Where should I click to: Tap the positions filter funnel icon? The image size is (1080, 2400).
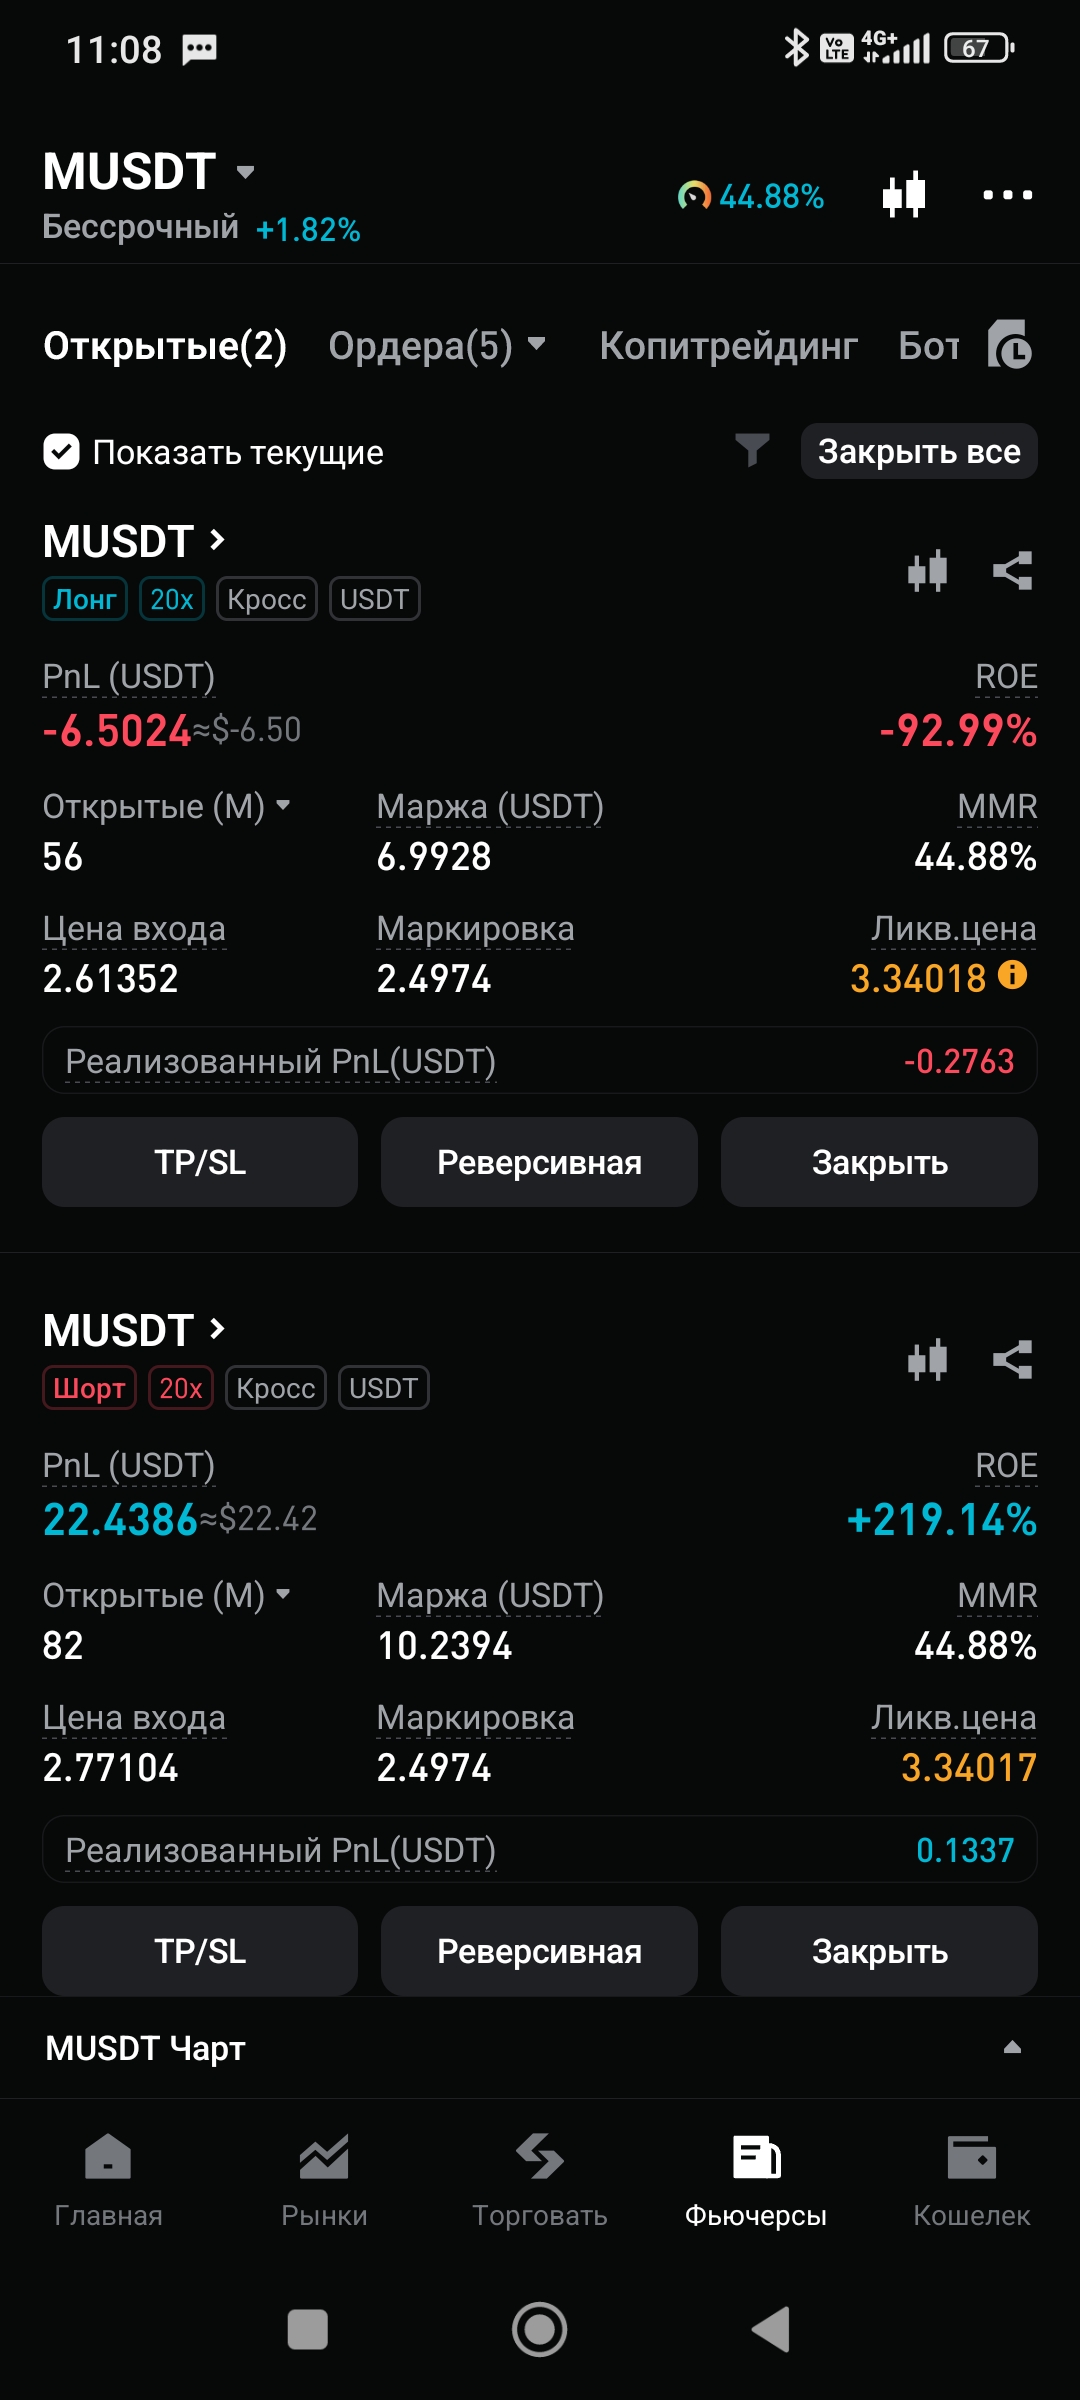click(752, 451)
